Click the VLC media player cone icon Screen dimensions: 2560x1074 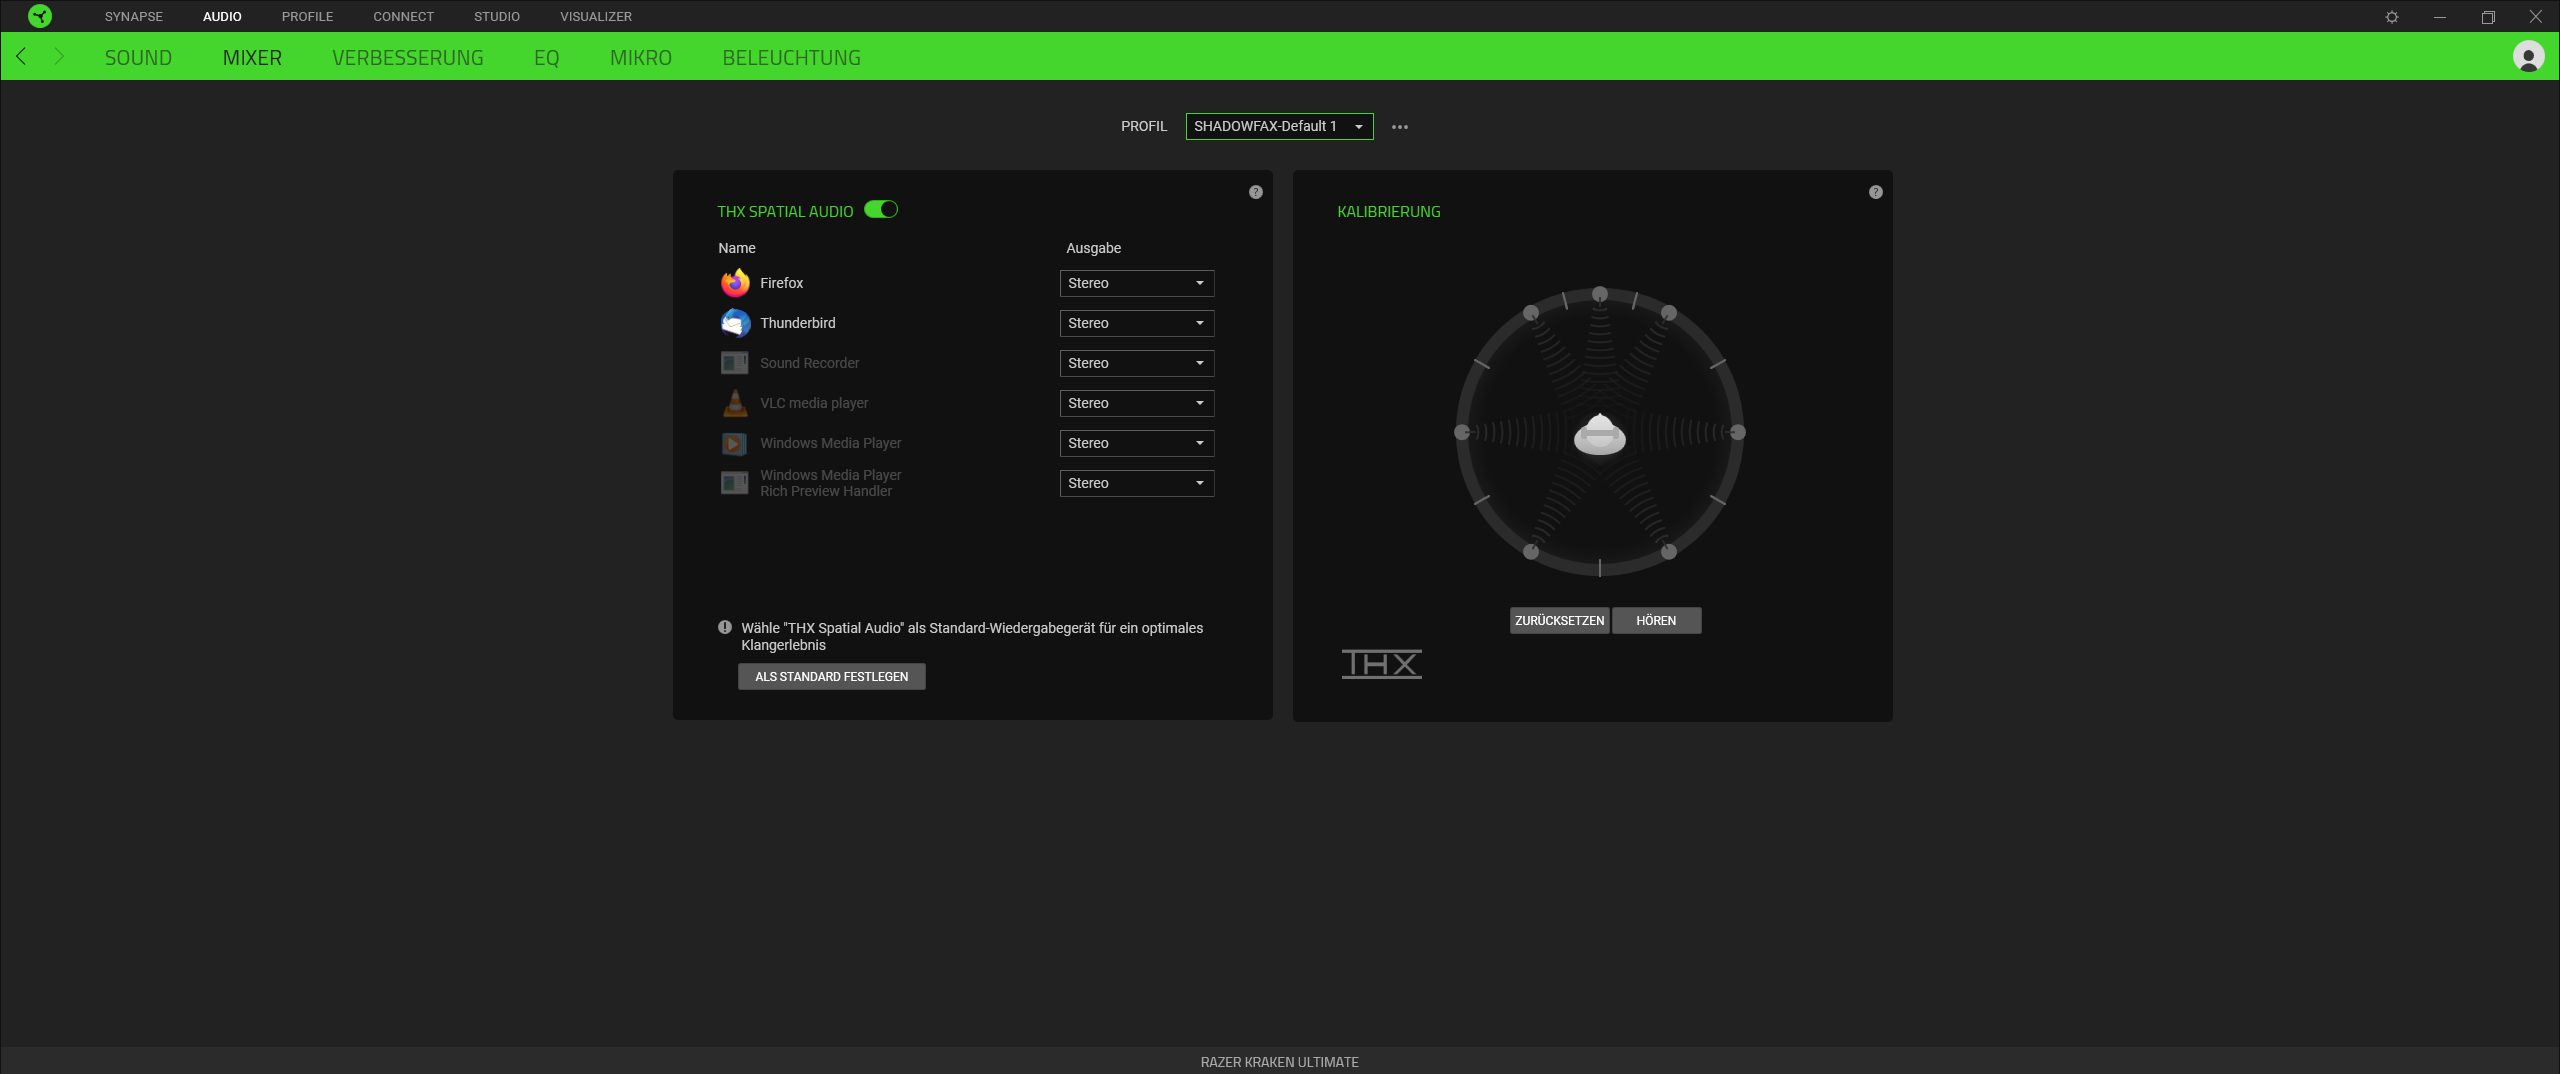pyautogui.click(x=735, y=403)
